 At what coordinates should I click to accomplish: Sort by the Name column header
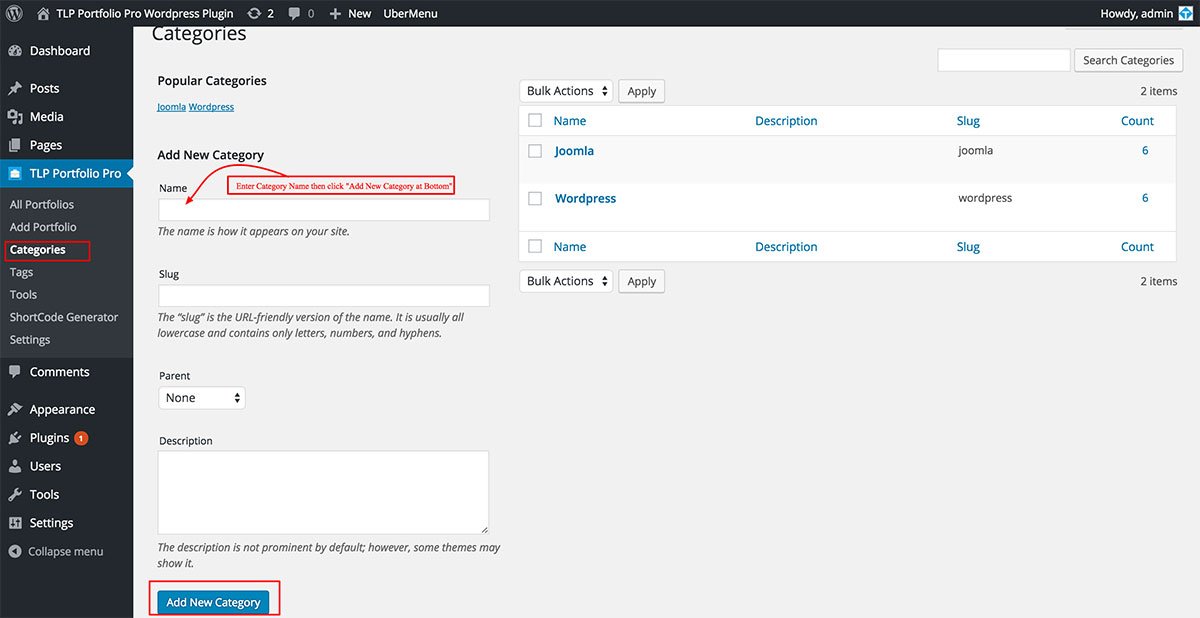point(570,121)
